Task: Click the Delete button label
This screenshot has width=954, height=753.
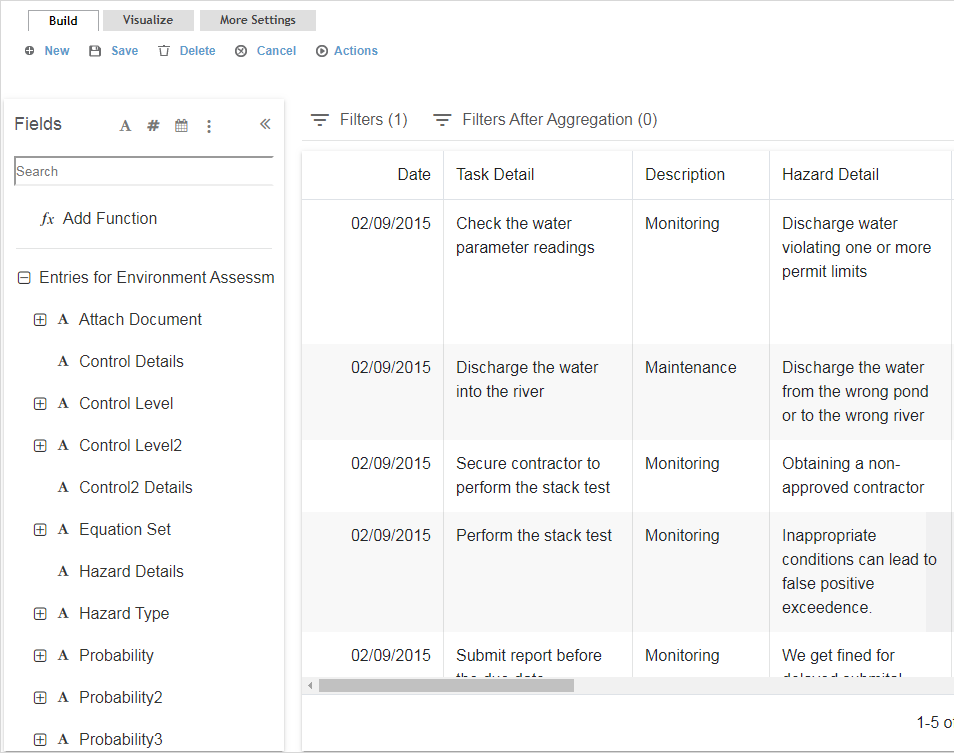Action: 198,51
